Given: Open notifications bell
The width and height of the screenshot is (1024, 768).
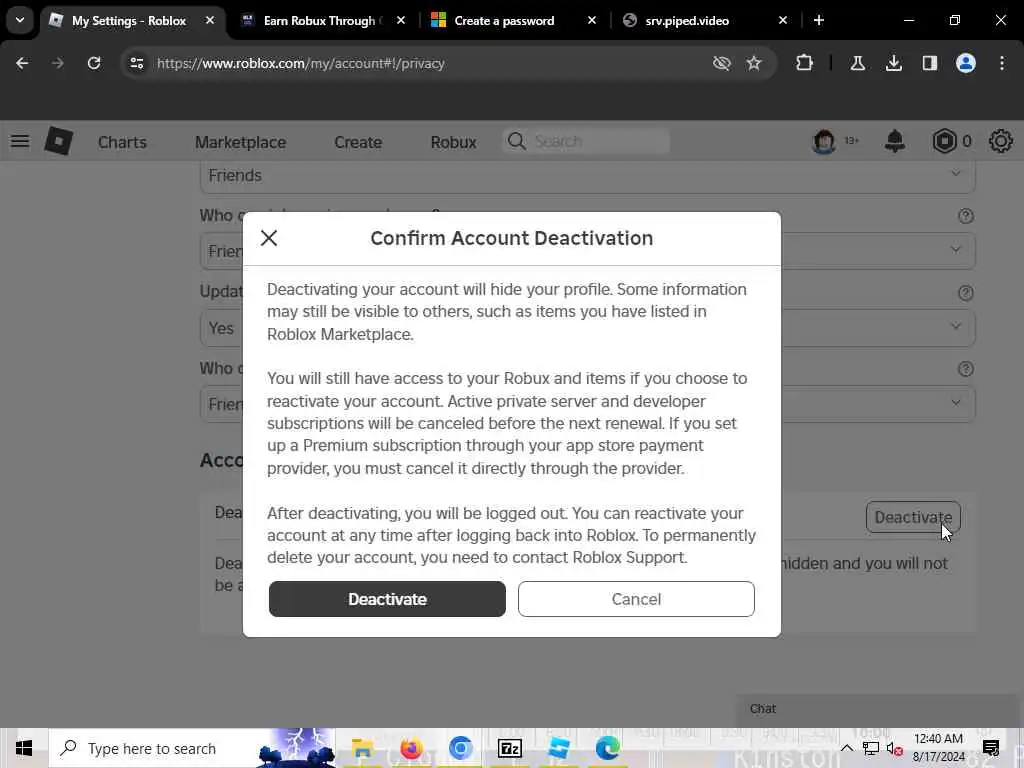Looking at the screenshot, I should point(895,141).
